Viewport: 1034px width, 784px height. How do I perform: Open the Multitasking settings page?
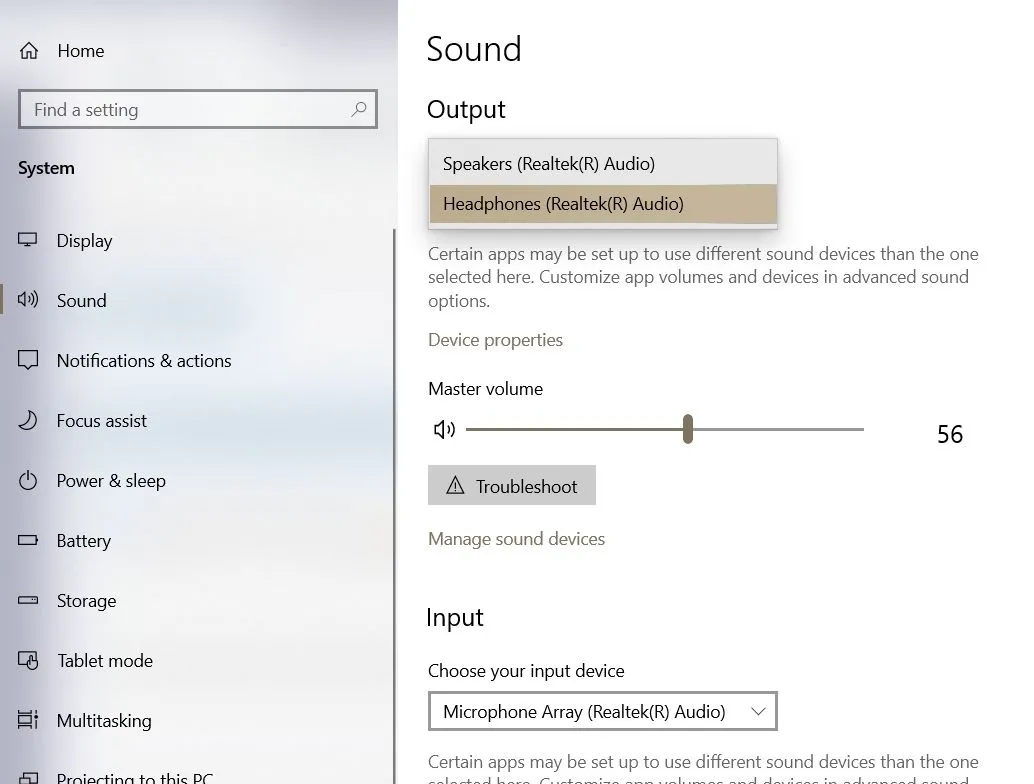(x=104, y=720)
